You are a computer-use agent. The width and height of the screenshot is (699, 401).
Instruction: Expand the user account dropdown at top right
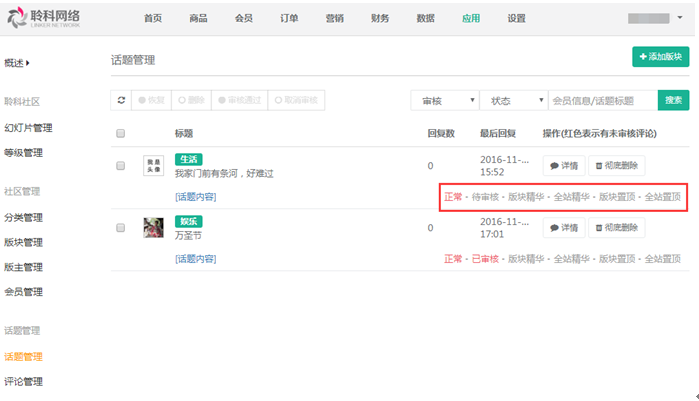[x=660, y=18]
